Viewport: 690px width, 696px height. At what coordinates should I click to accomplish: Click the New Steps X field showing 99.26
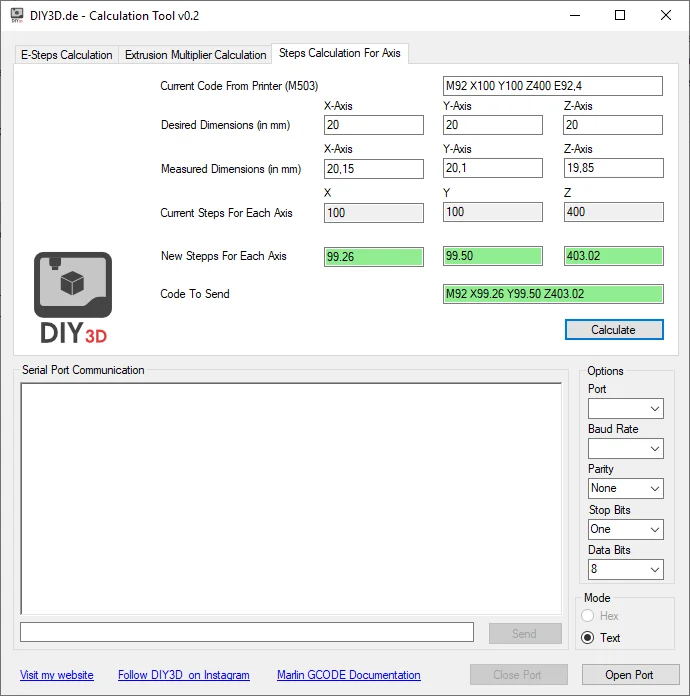pyautogui.click(x=374, y=257)
